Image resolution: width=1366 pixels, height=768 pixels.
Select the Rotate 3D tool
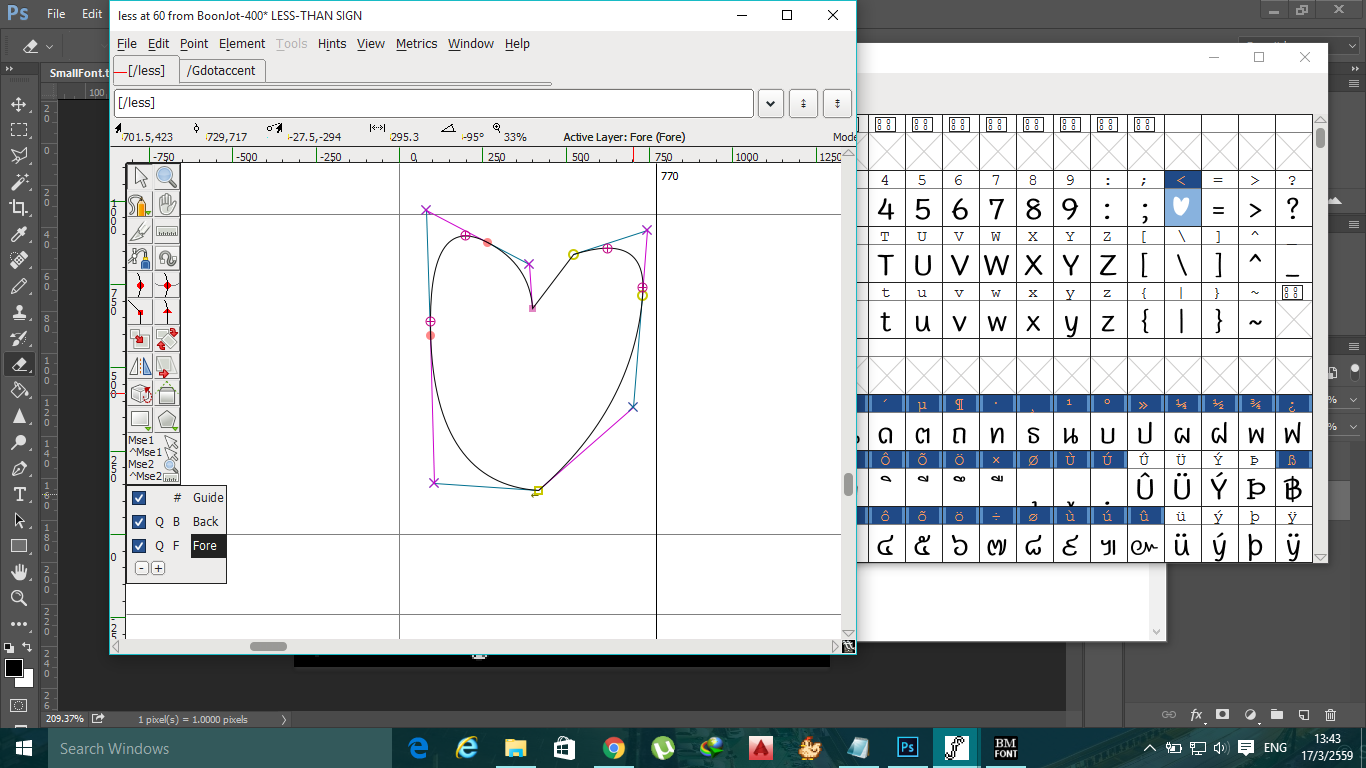coord(140,394)
